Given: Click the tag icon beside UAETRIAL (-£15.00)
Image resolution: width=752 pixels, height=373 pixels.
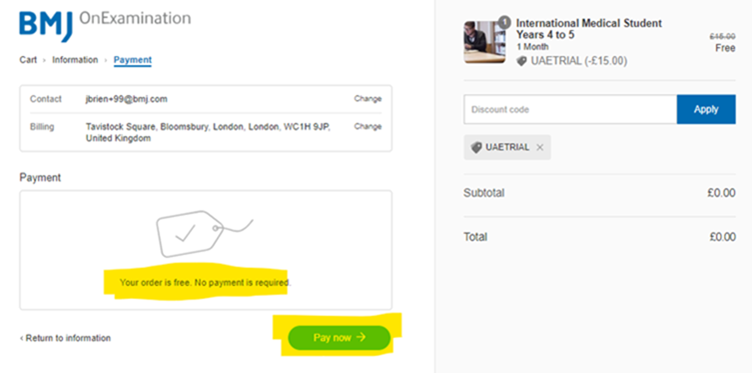Looking at the screenshot, I should coord(521,61).
